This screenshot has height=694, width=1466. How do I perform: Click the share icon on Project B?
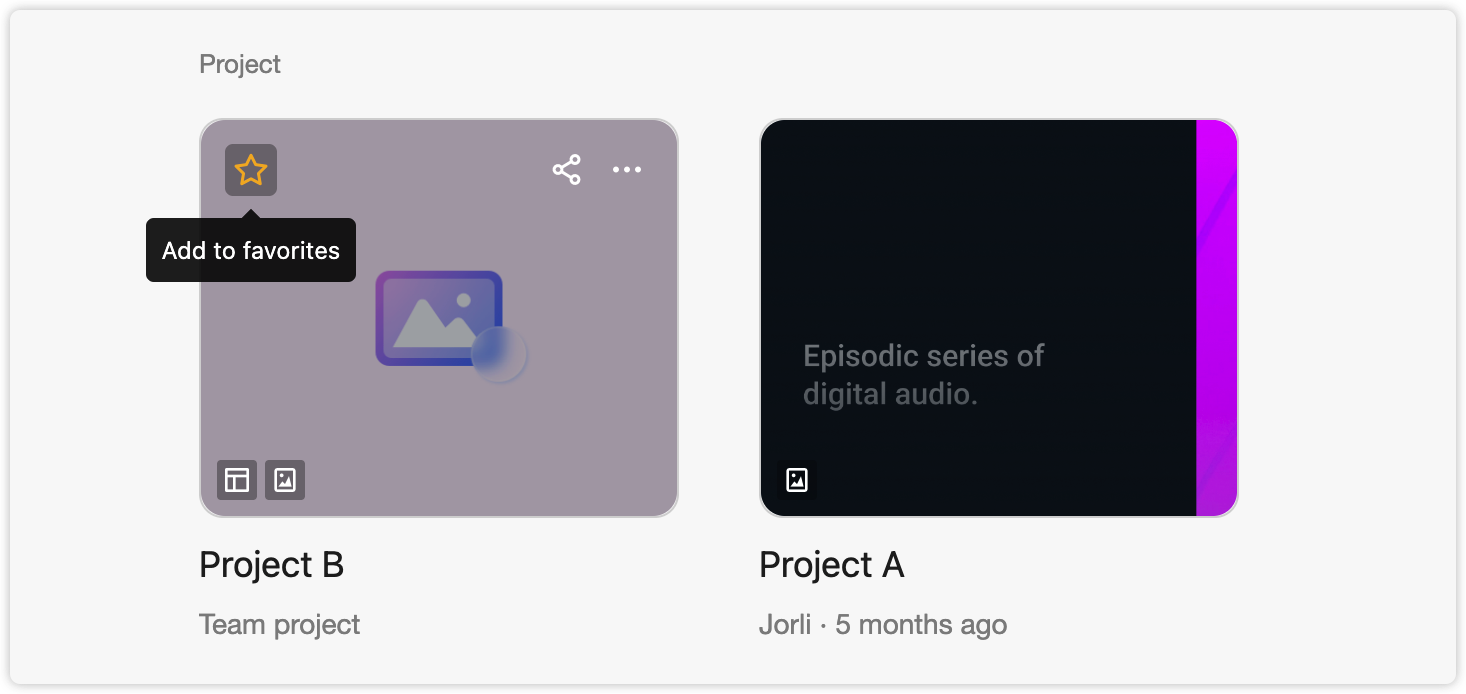(567, 170)
